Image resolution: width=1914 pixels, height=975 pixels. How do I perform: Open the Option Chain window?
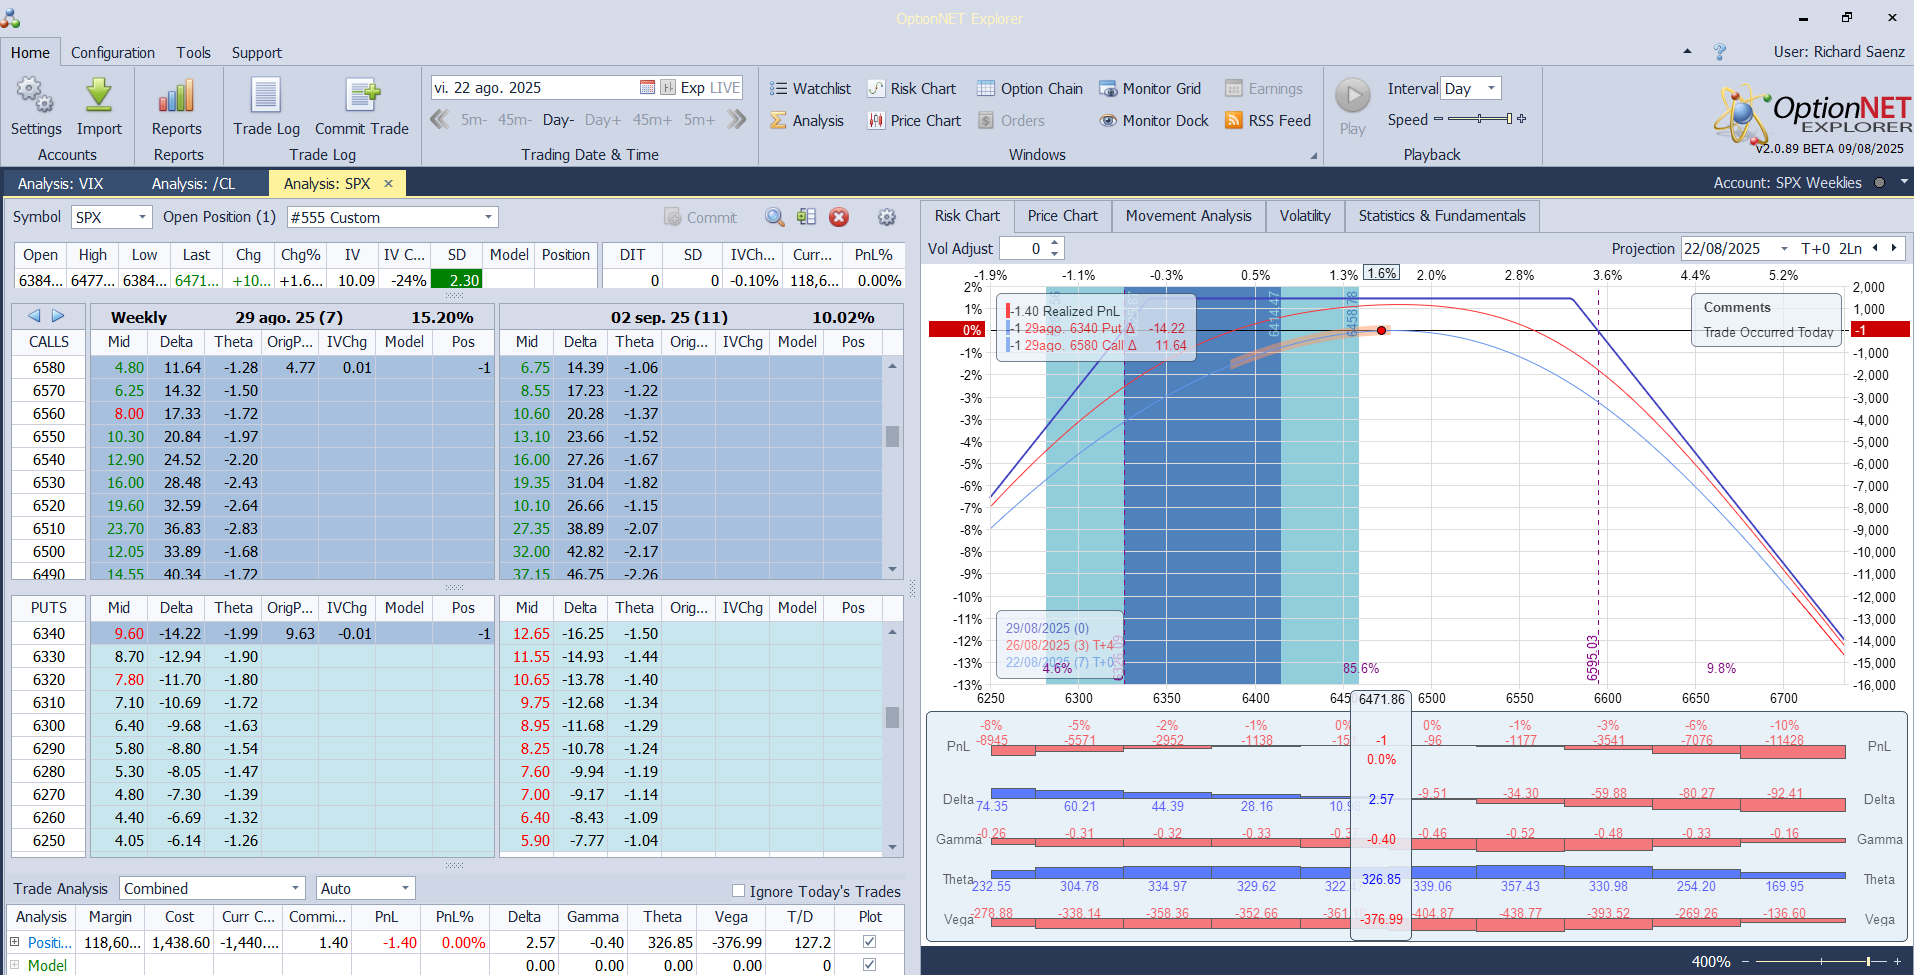coord(1030,89)
